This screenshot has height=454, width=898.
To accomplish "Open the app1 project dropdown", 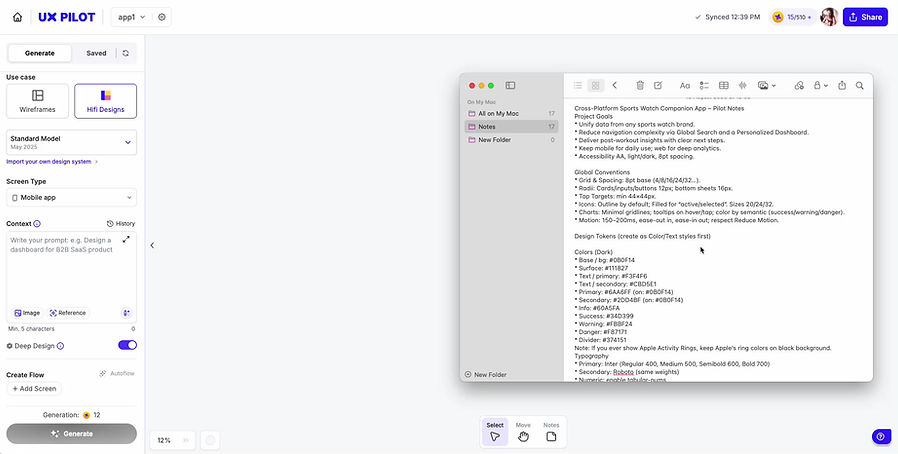I will coord(132,17).
